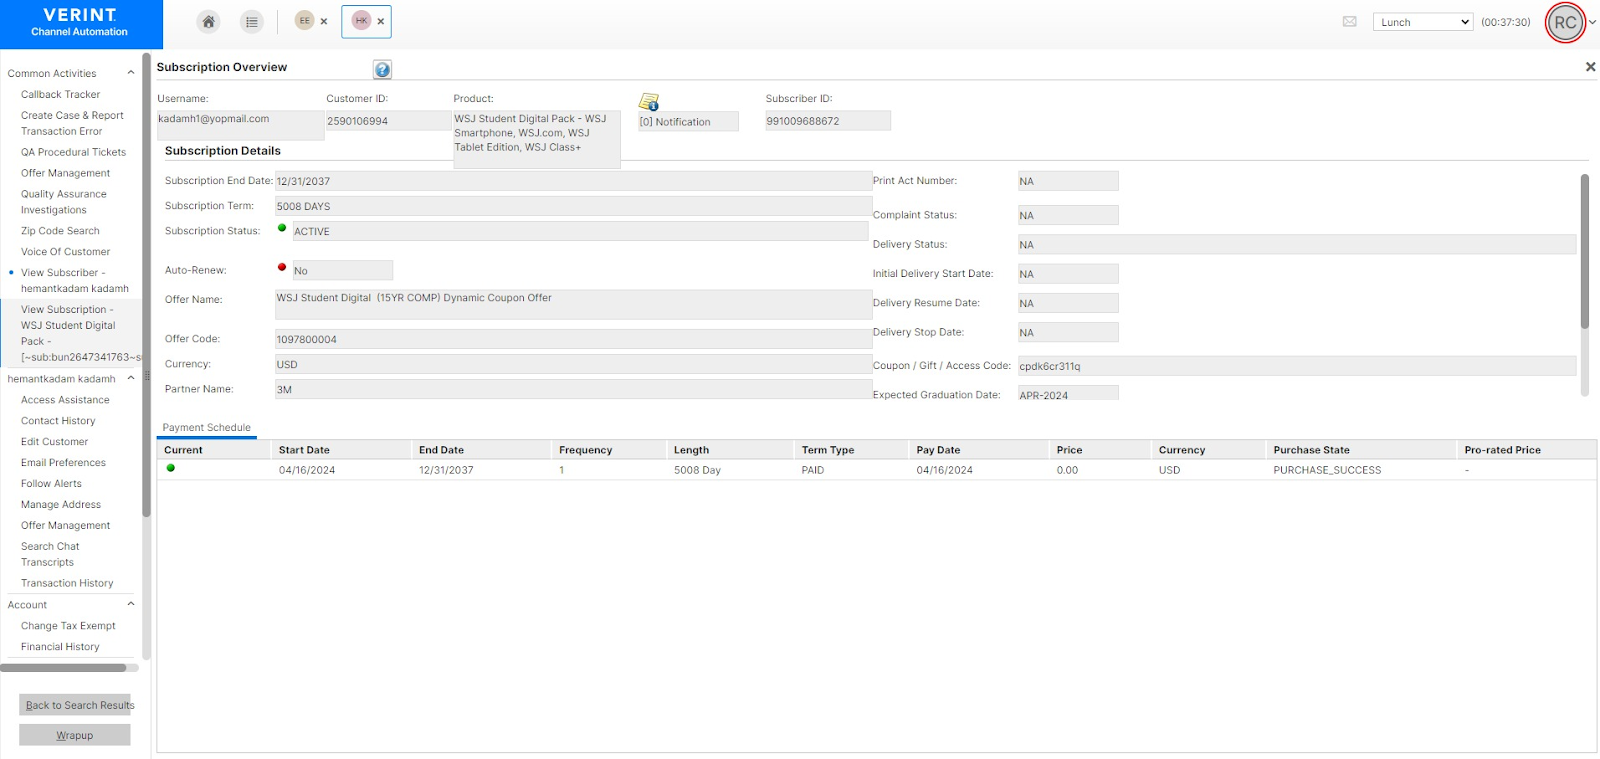Image resolution: width=1600 pixels, height=759 pixels.
Task: Click the Offer Code field 1097800004
Action: (573, 339)
